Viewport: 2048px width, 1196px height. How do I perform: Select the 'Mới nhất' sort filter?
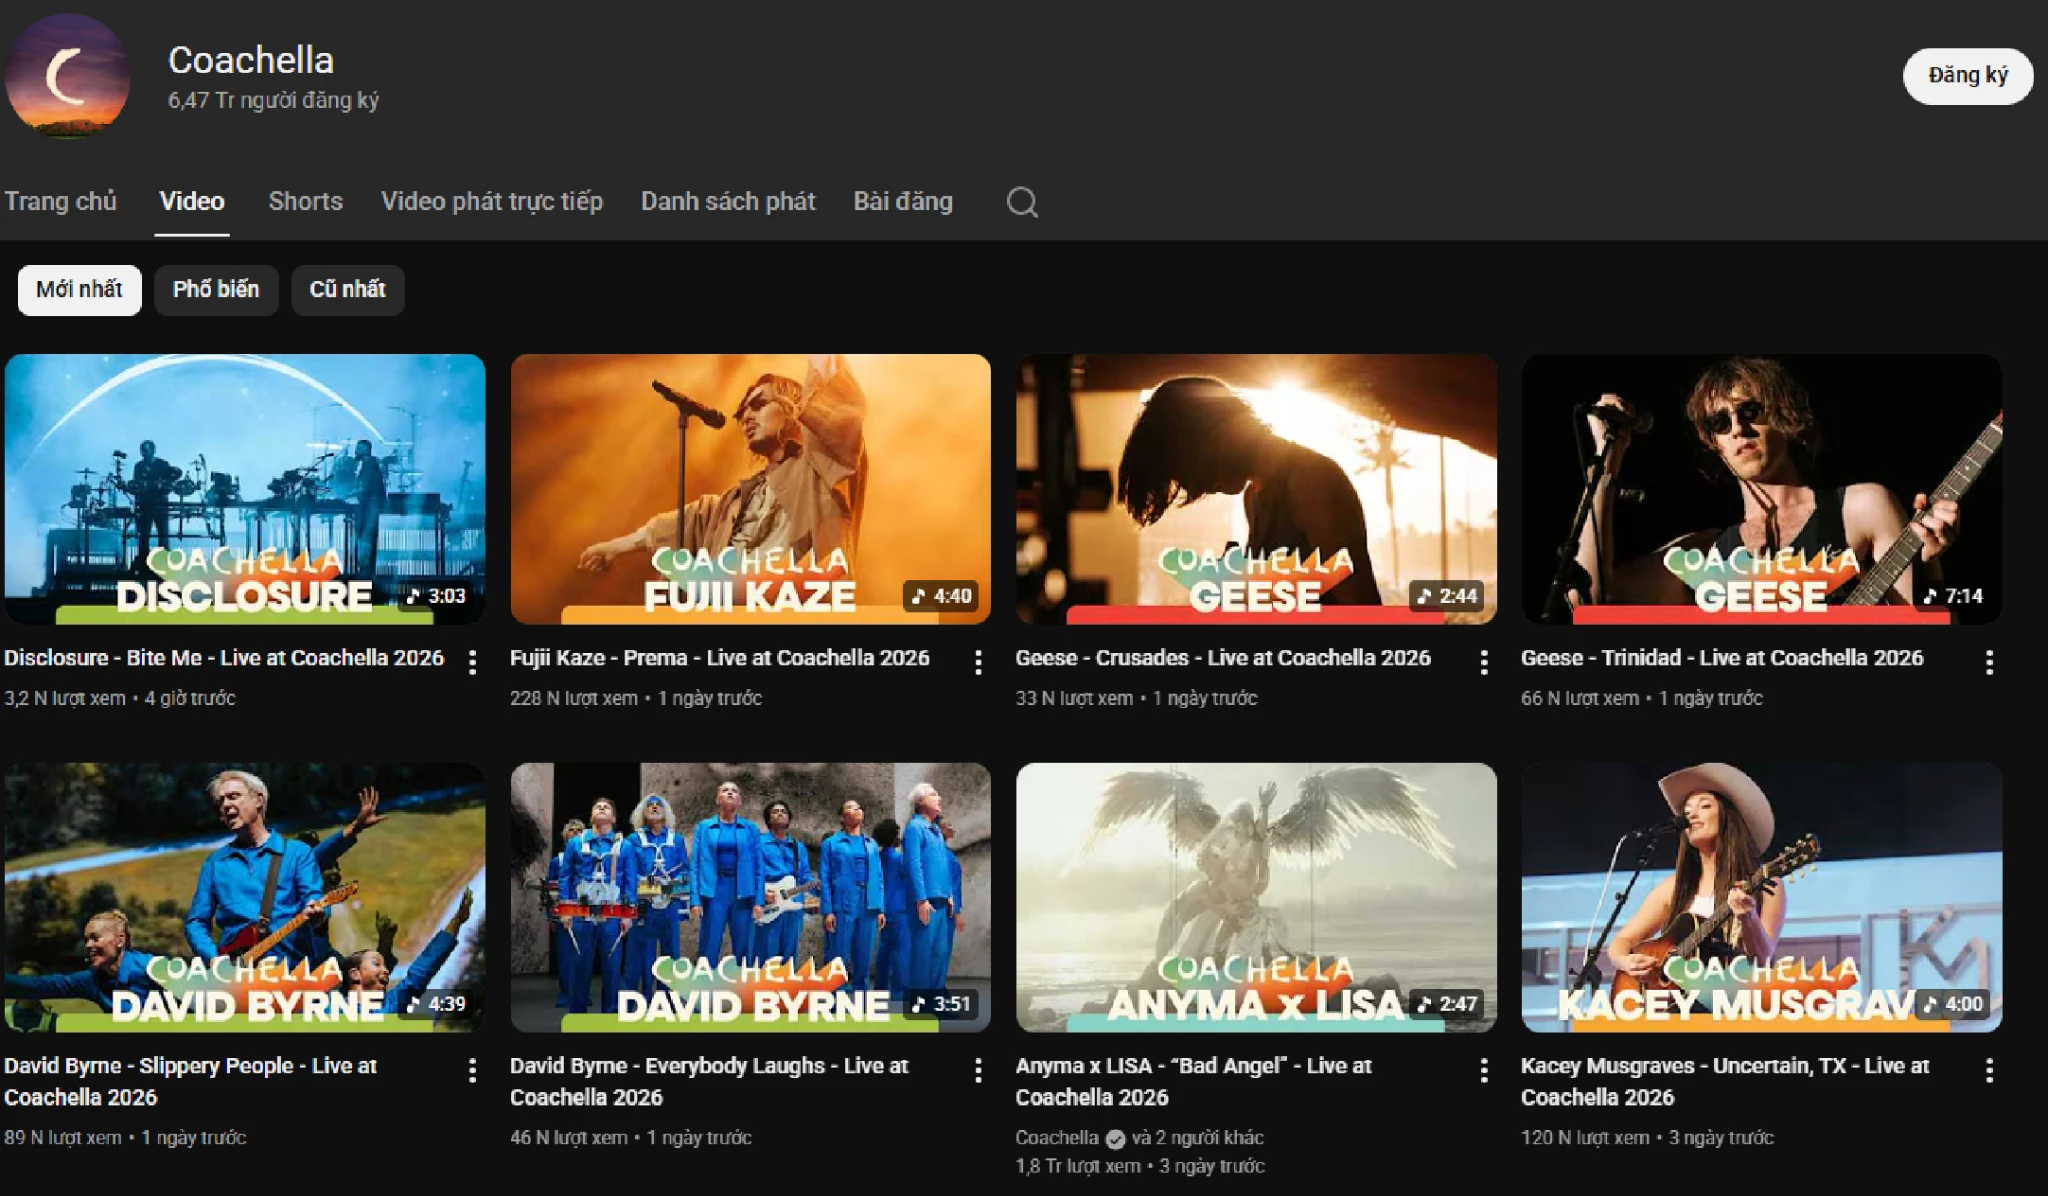79,290
